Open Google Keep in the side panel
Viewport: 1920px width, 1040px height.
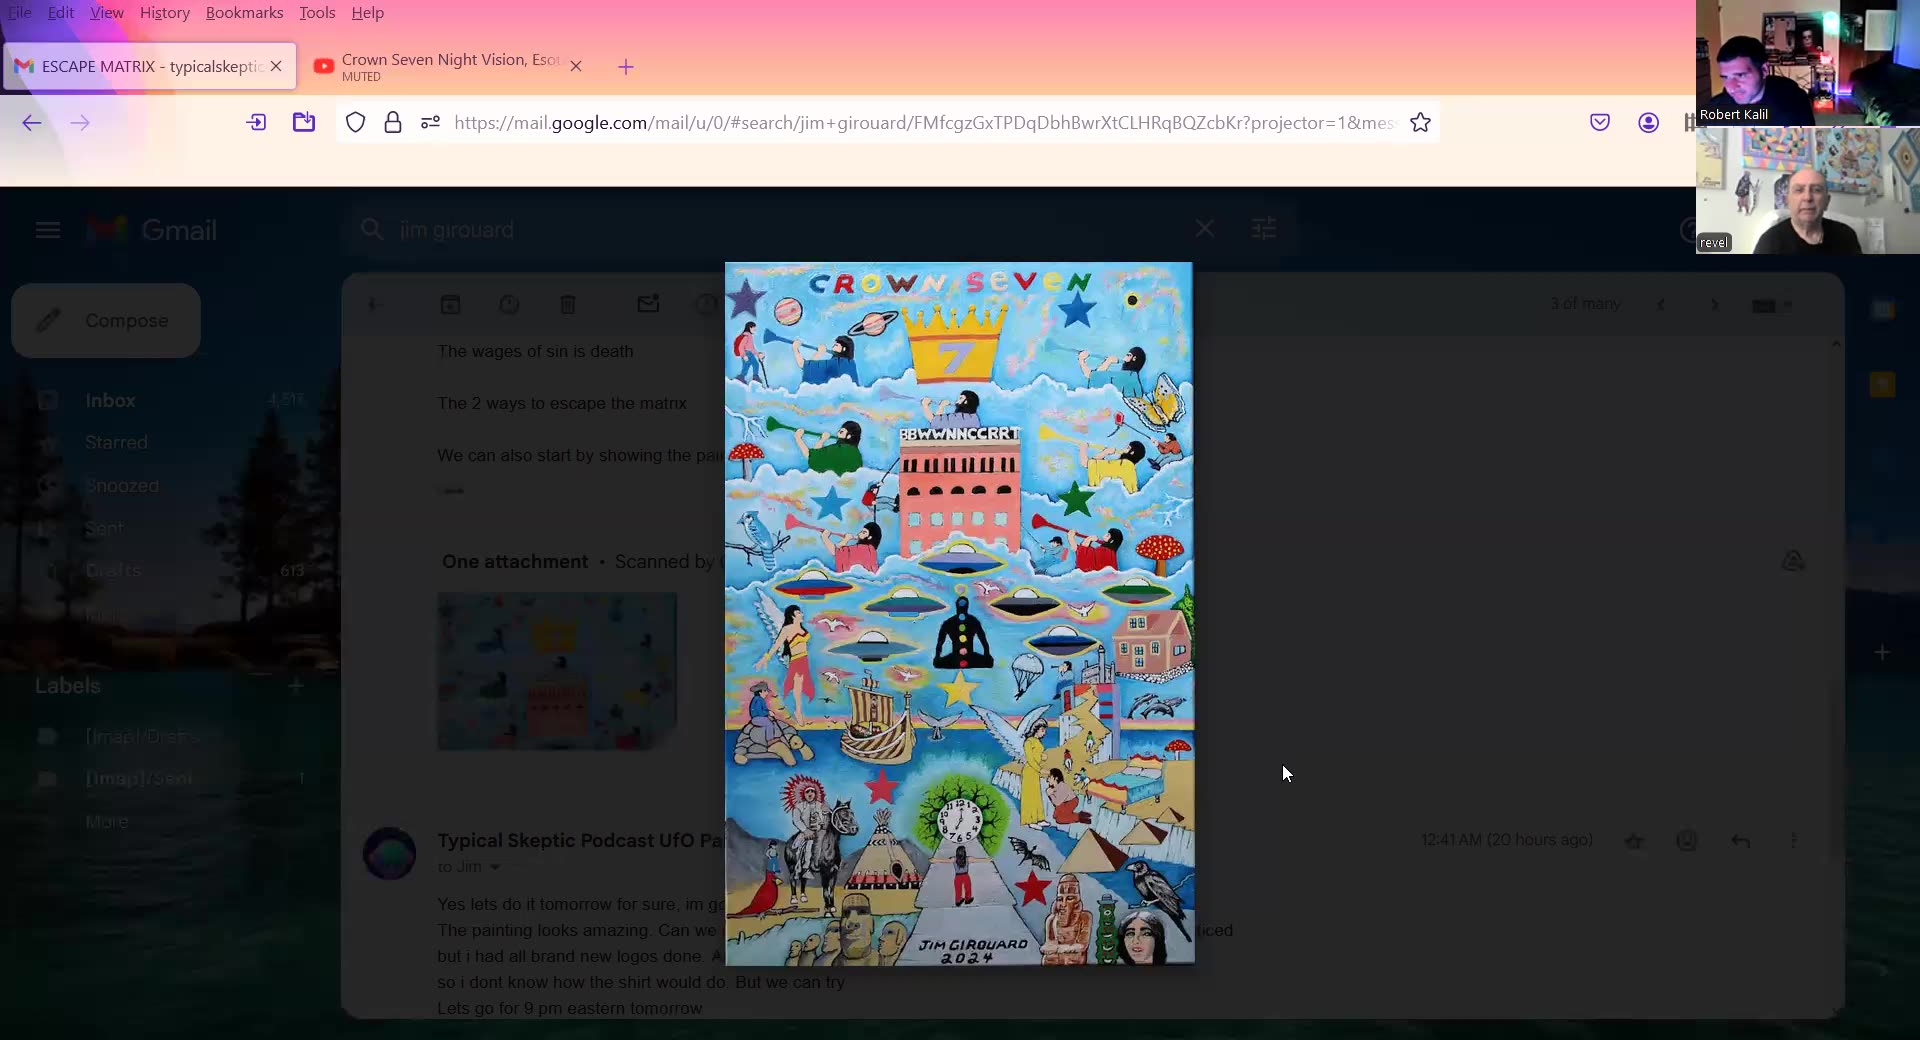(x=1883, y=384)
